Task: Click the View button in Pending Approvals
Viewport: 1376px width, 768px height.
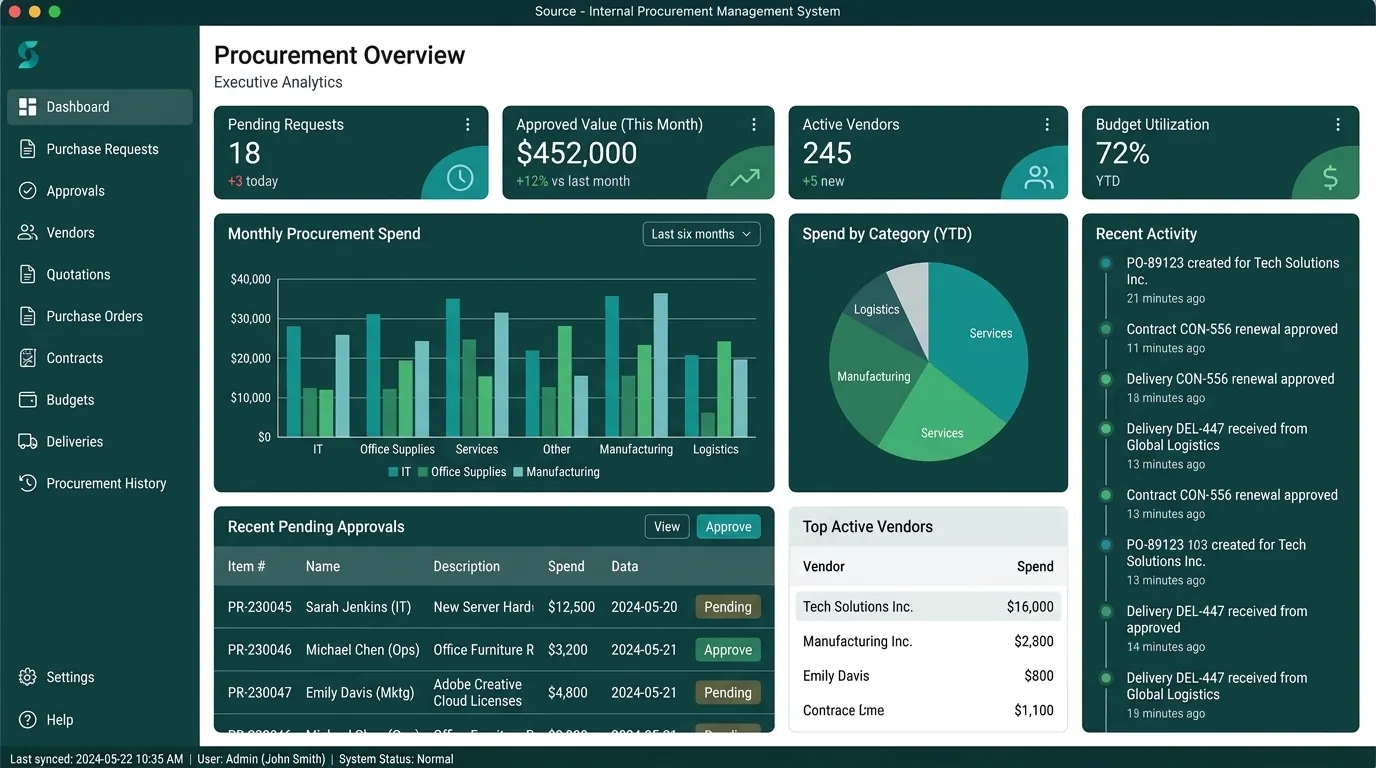Action: [667, 527]
